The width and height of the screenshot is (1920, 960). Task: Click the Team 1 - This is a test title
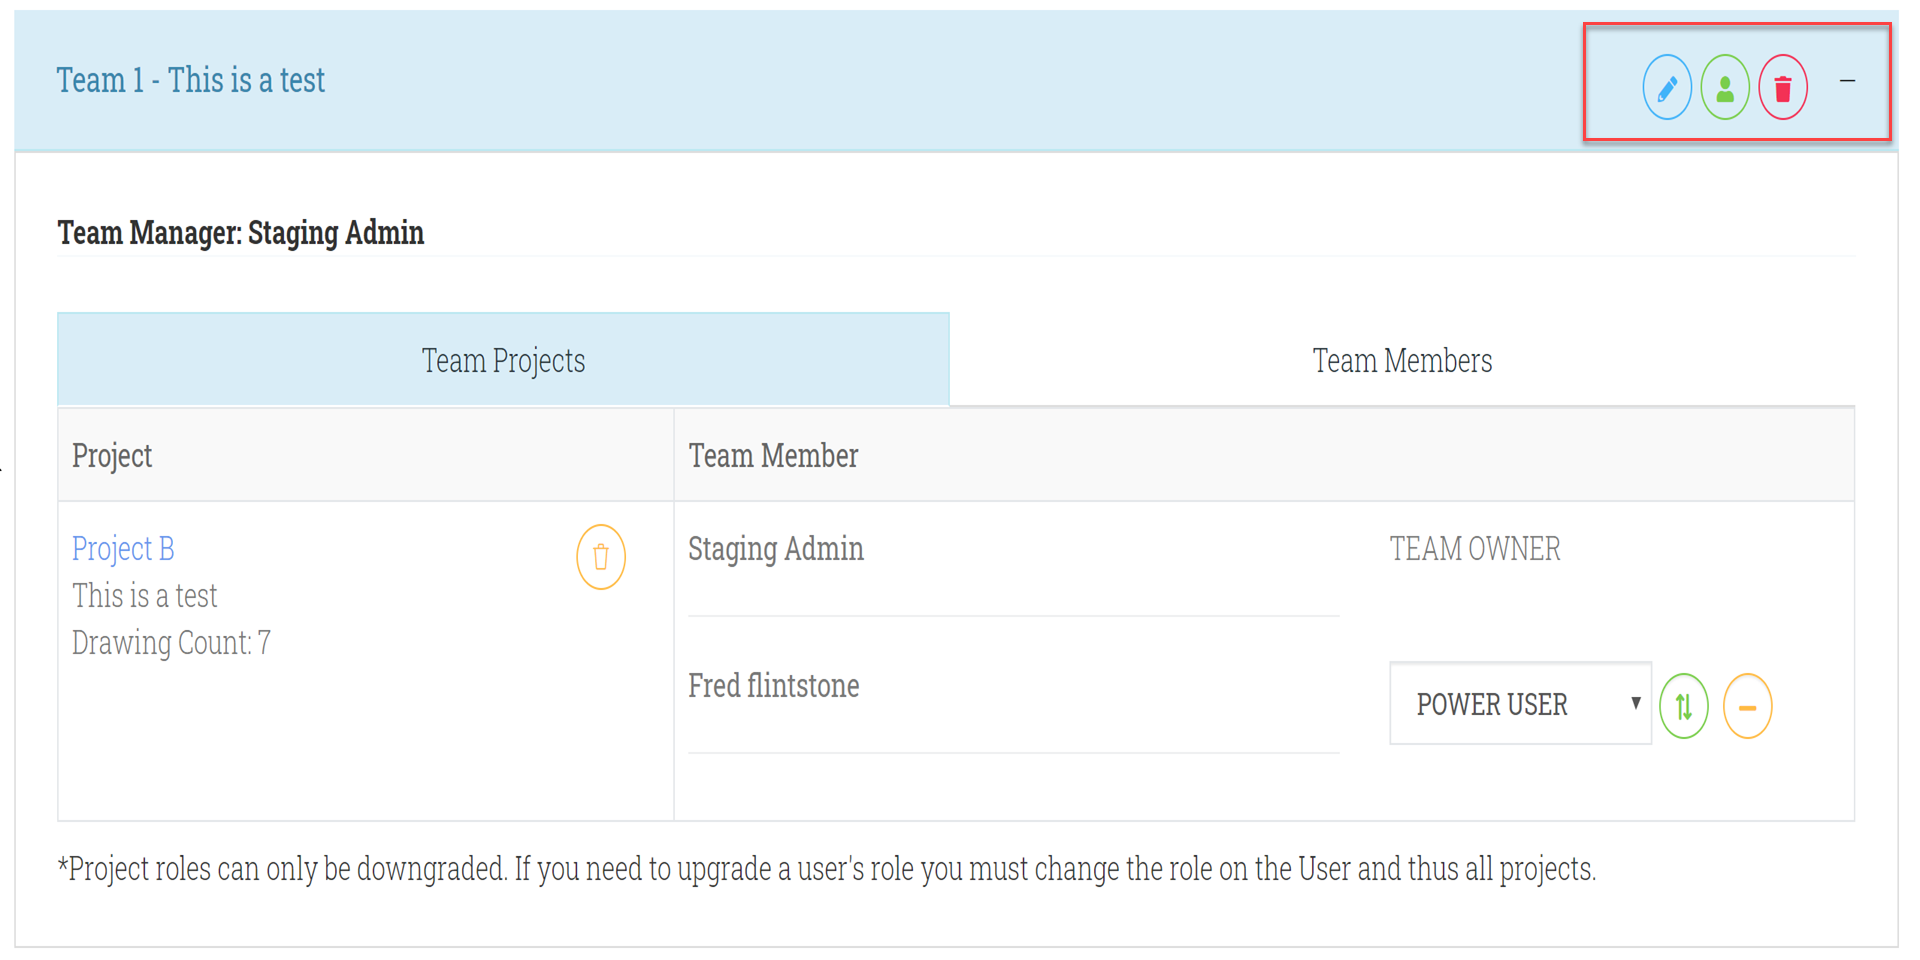coord(190,80)
